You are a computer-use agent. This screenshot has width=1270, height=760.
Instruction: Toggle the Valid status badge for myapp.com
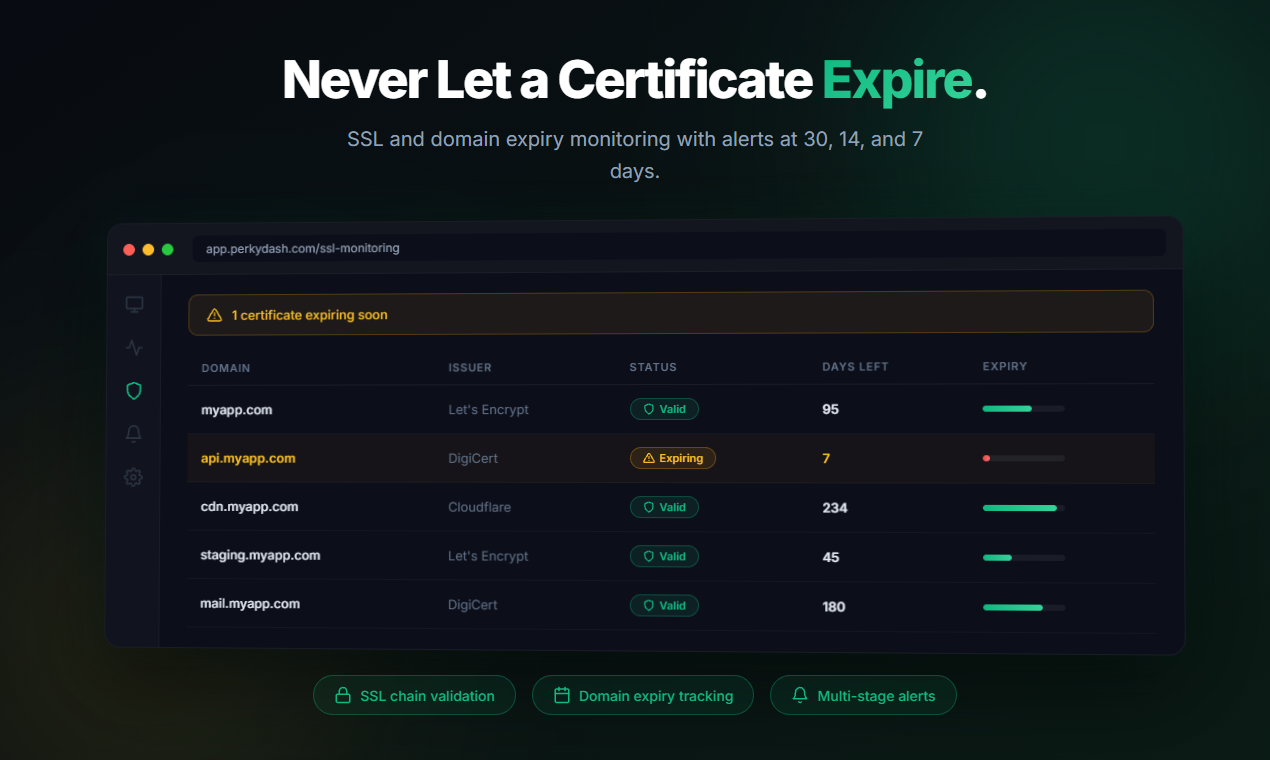click(664, 409)
